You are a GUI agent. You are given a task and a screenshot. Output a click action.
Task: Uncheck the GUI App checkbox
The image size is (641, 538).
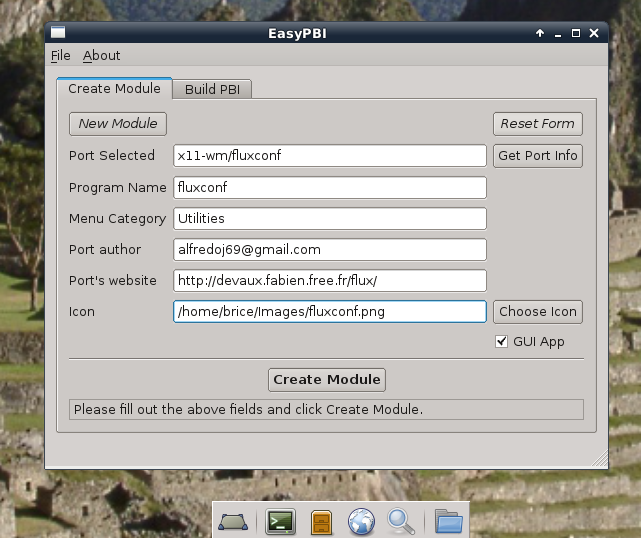pos(502,342)
